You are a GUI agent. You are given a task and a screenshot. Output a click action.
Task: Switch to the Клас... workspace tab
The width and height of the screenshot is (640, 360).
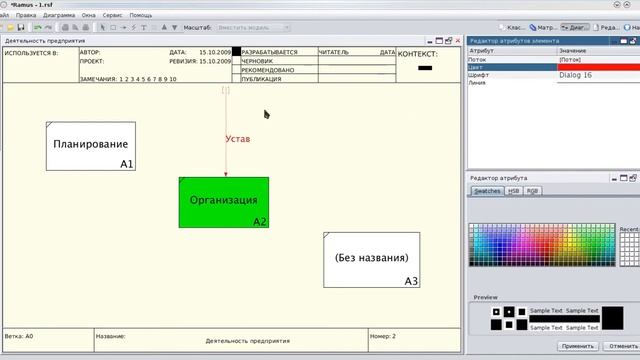512,27
